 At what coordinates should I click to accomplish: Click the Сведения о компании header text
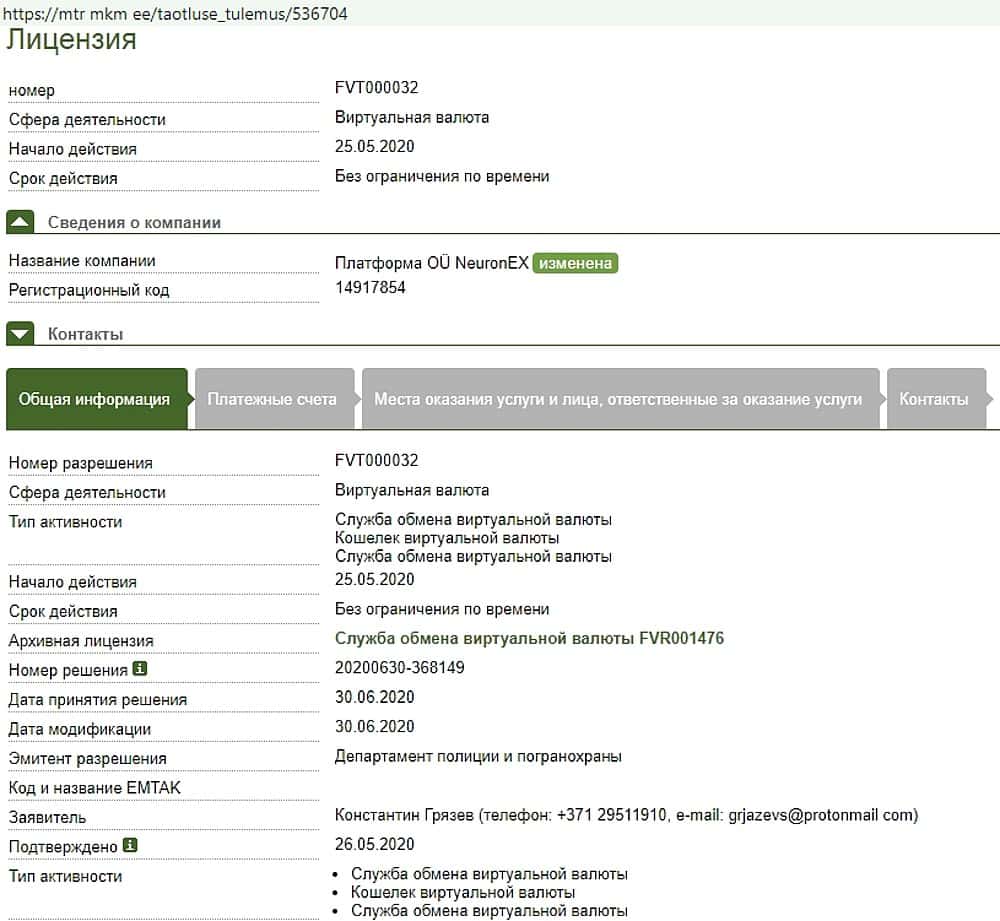tap(134, 223)
